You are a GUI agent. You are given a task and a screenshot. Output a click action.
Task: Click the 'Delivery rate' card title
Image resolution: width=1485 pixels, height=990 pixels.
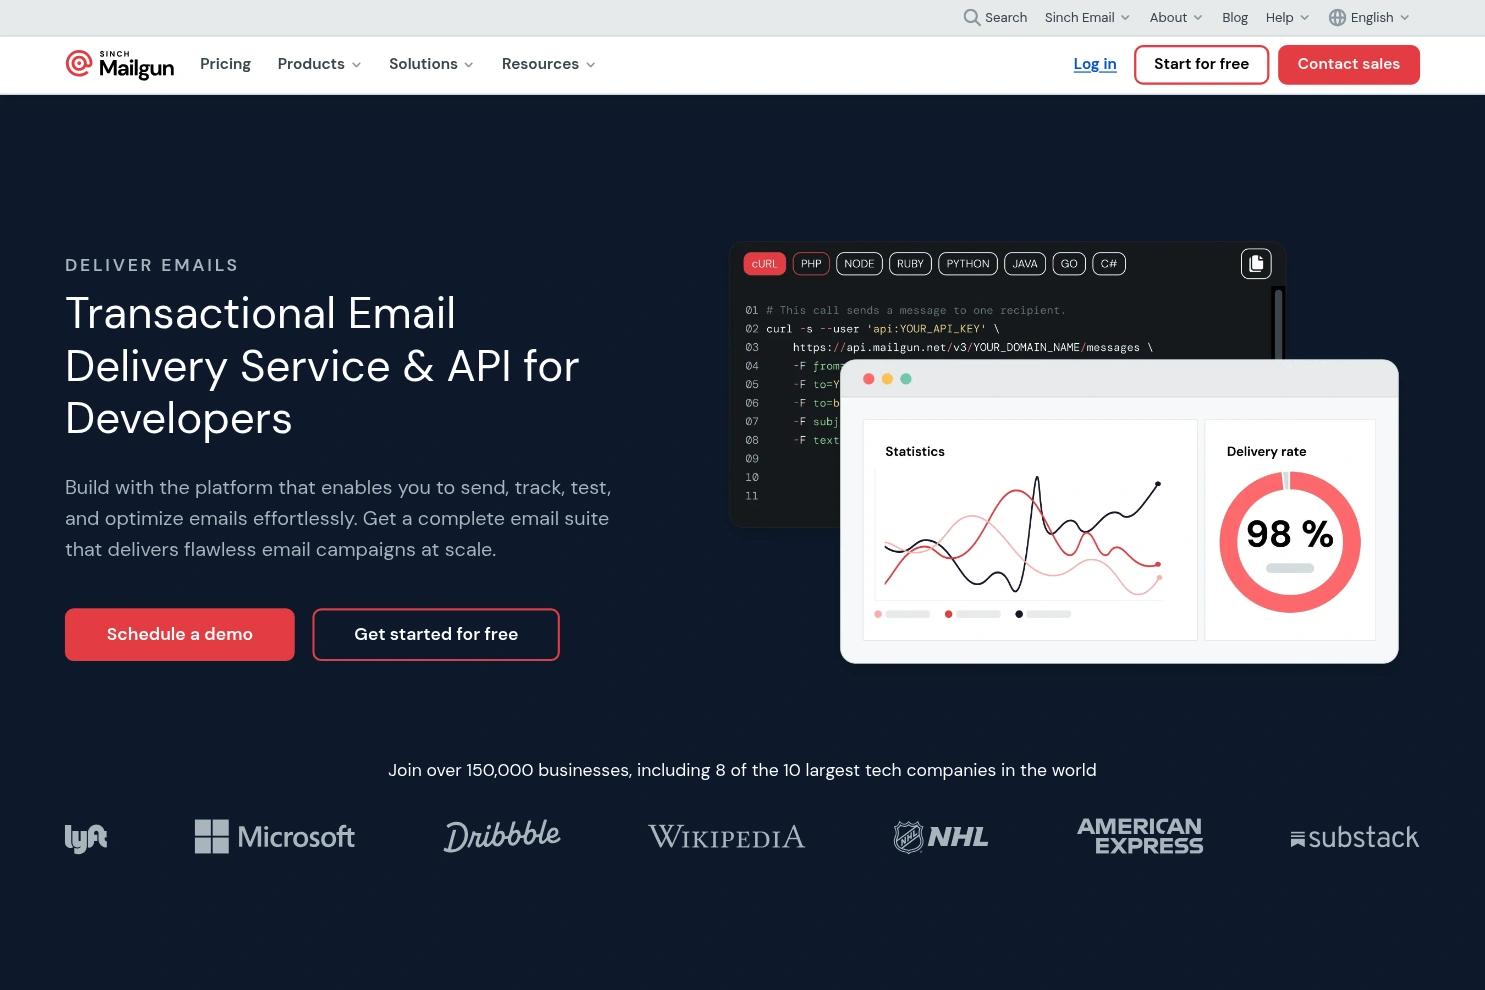coord(1266,451)
